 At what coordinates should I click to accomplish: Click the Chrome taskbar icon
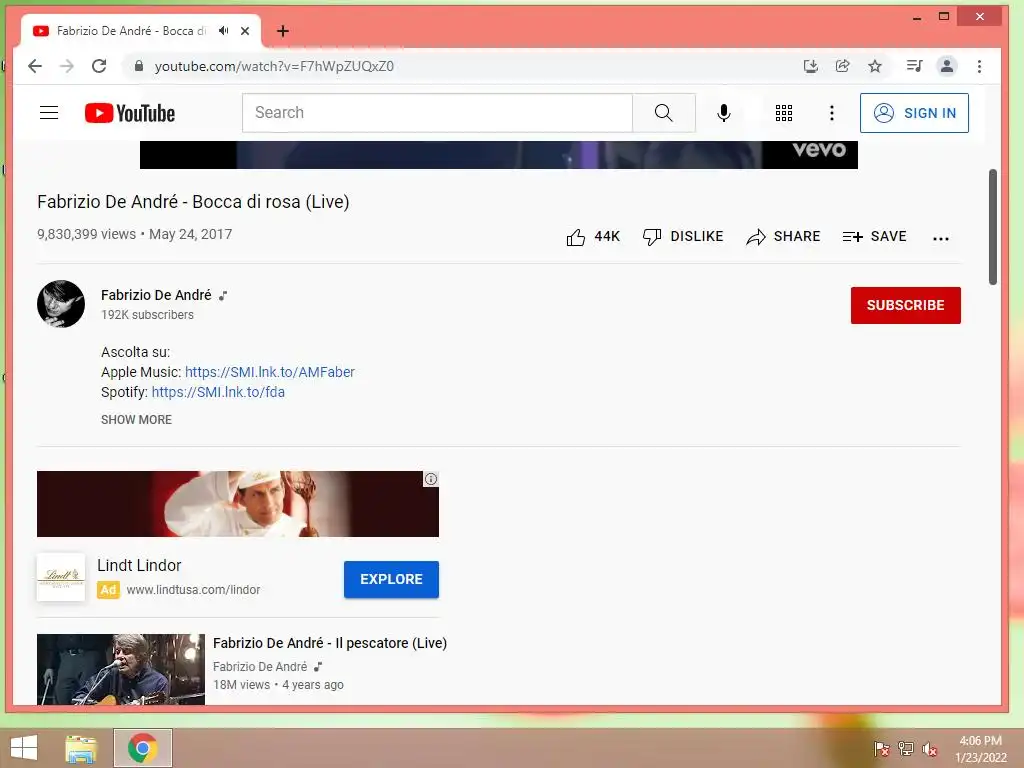[142, 748]
